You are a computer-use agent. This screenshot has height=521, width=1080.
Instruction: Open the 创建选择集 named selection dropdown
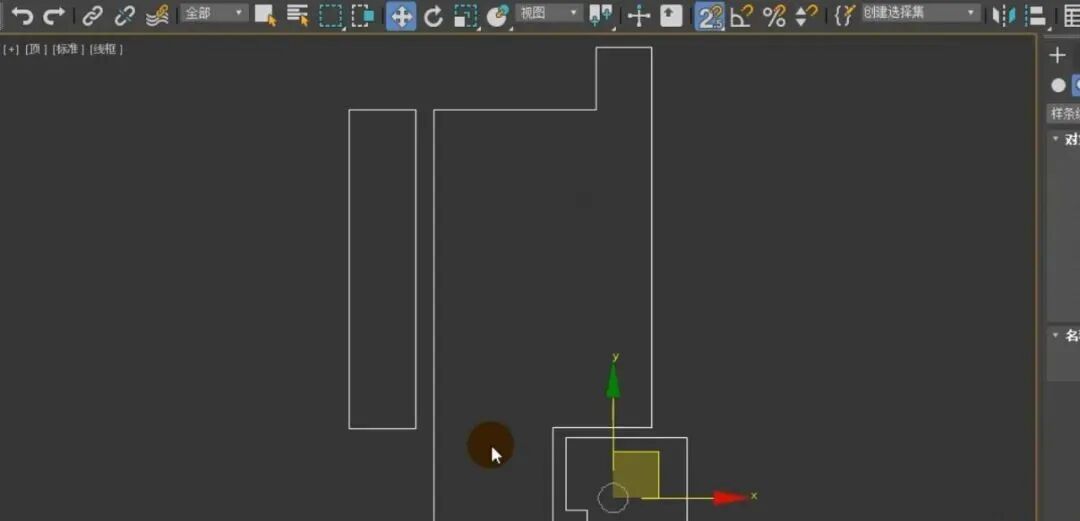pyautogui.click(x=921, y=13)
